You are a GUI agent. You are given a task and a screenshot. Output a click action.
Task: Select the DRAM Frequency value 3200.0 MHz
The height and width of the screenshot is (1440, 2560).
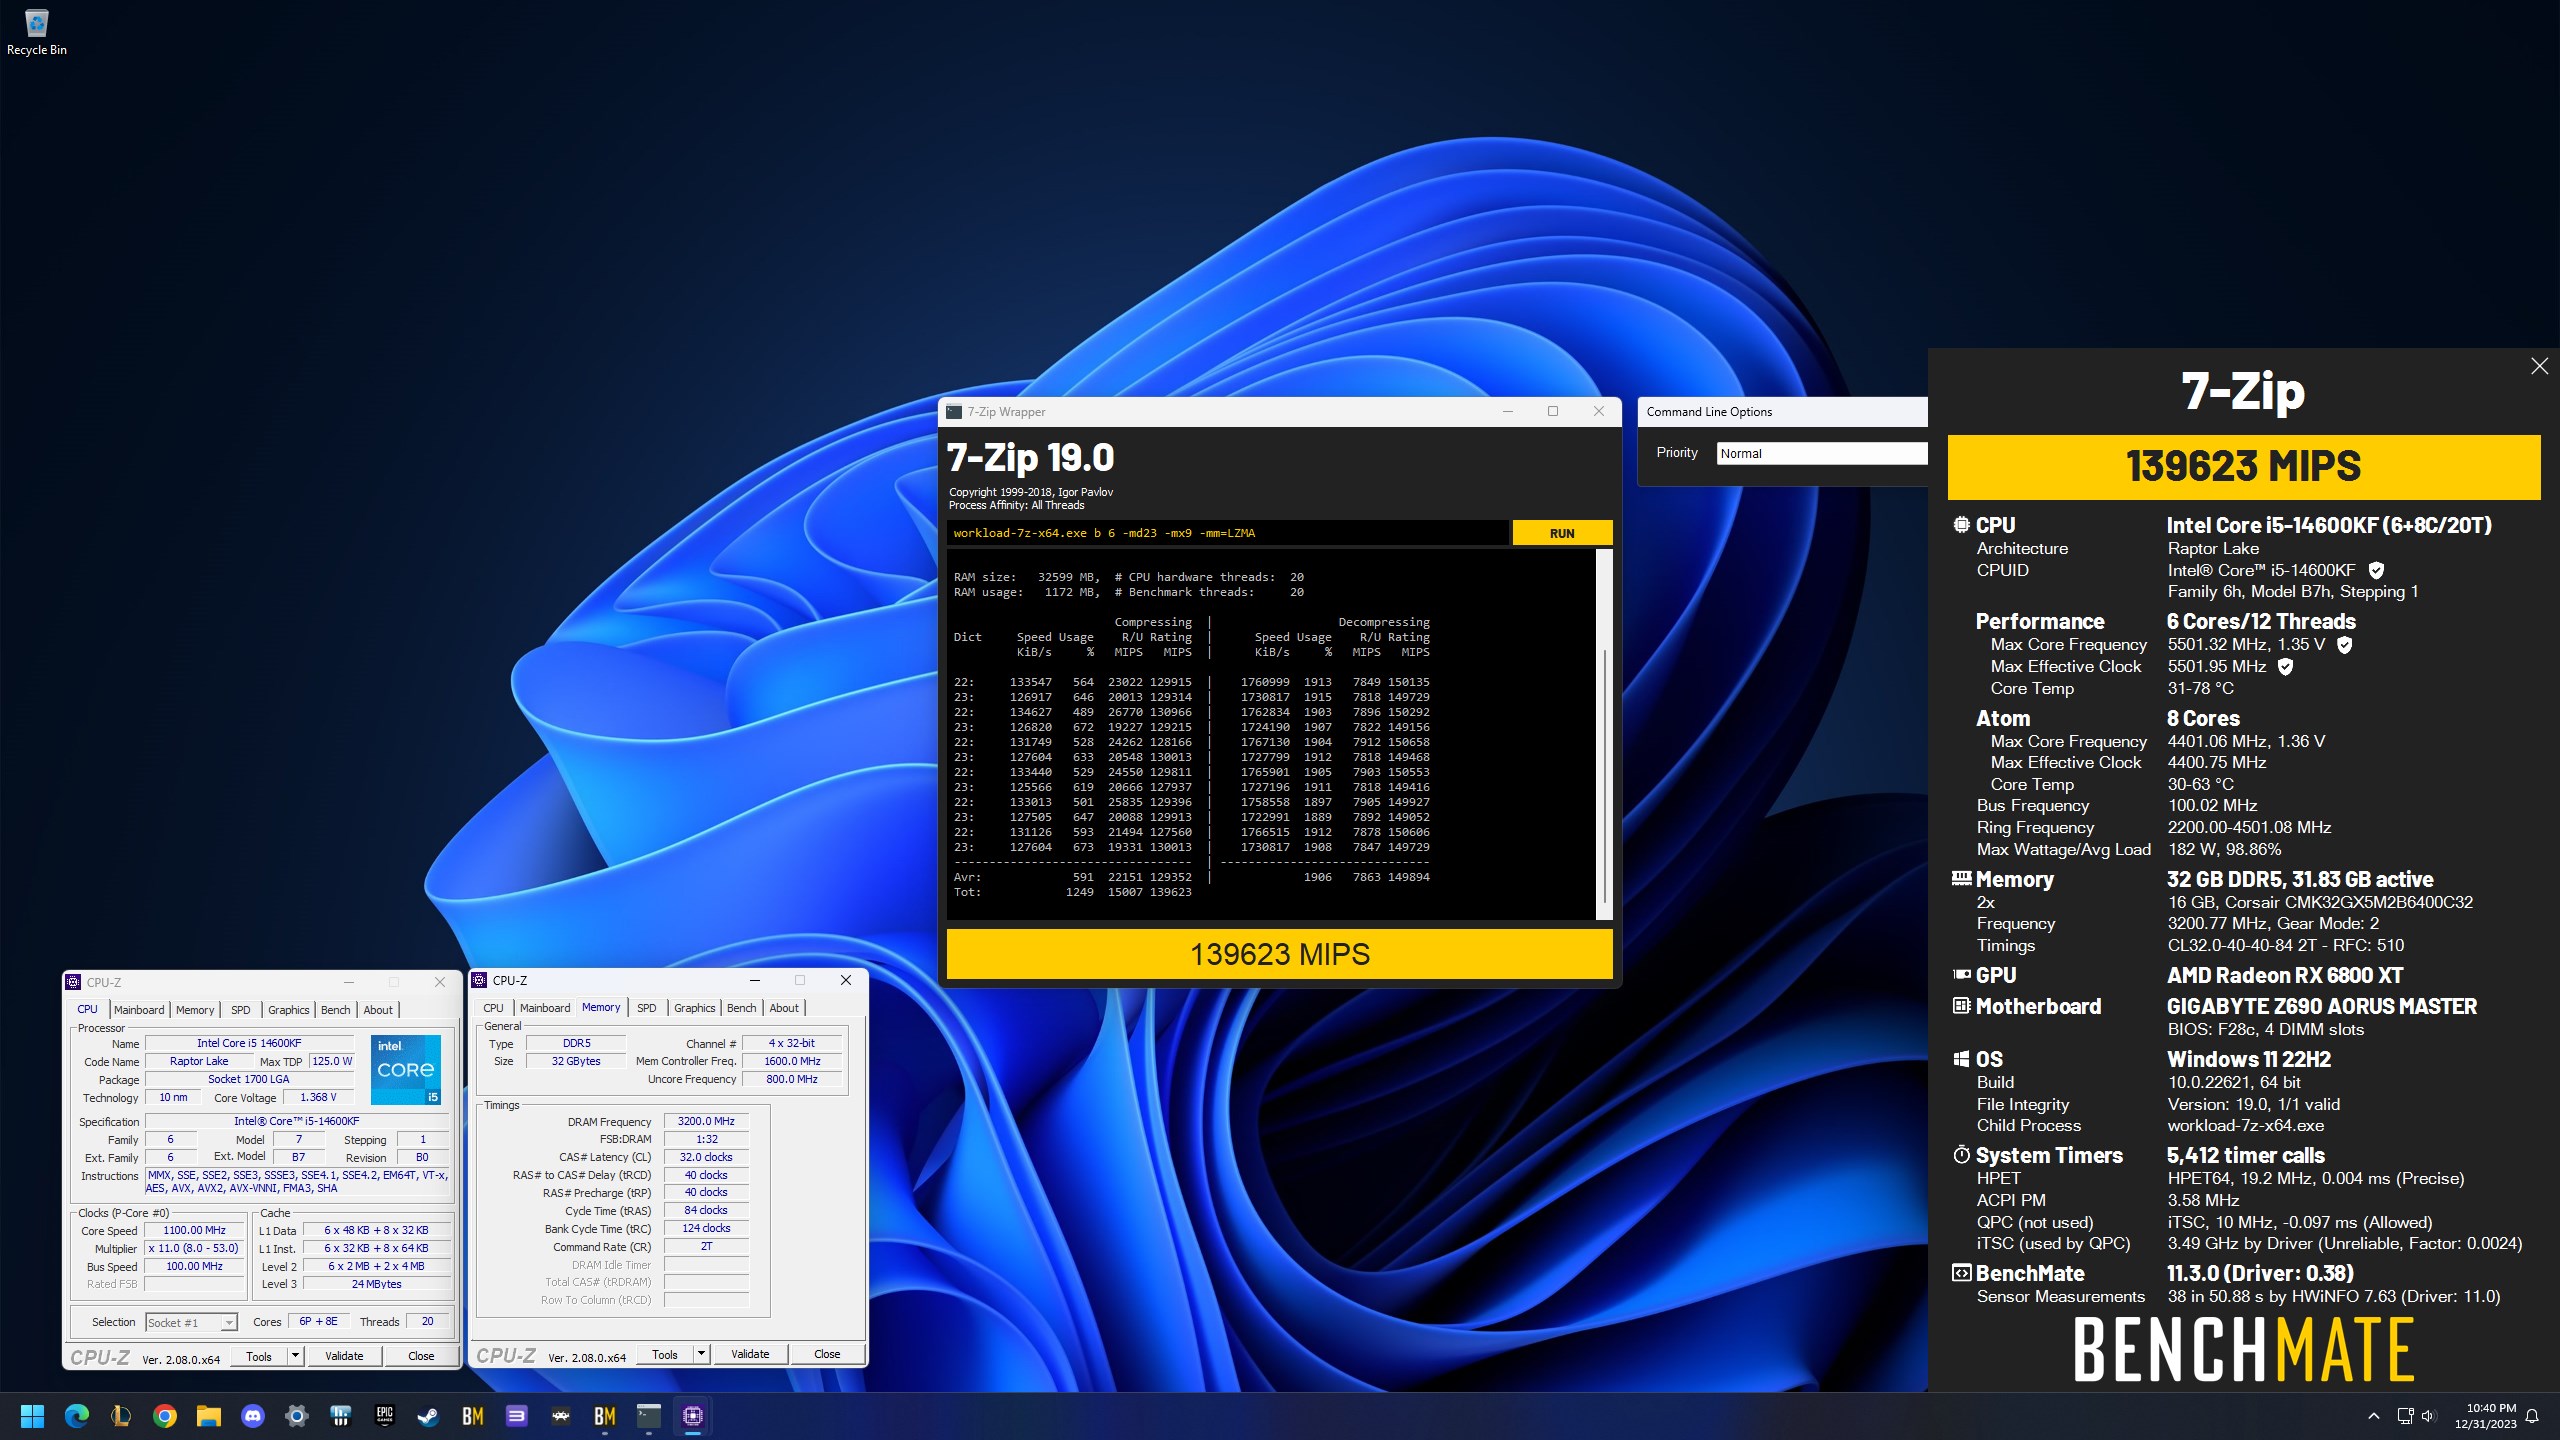pos(706,1121)
